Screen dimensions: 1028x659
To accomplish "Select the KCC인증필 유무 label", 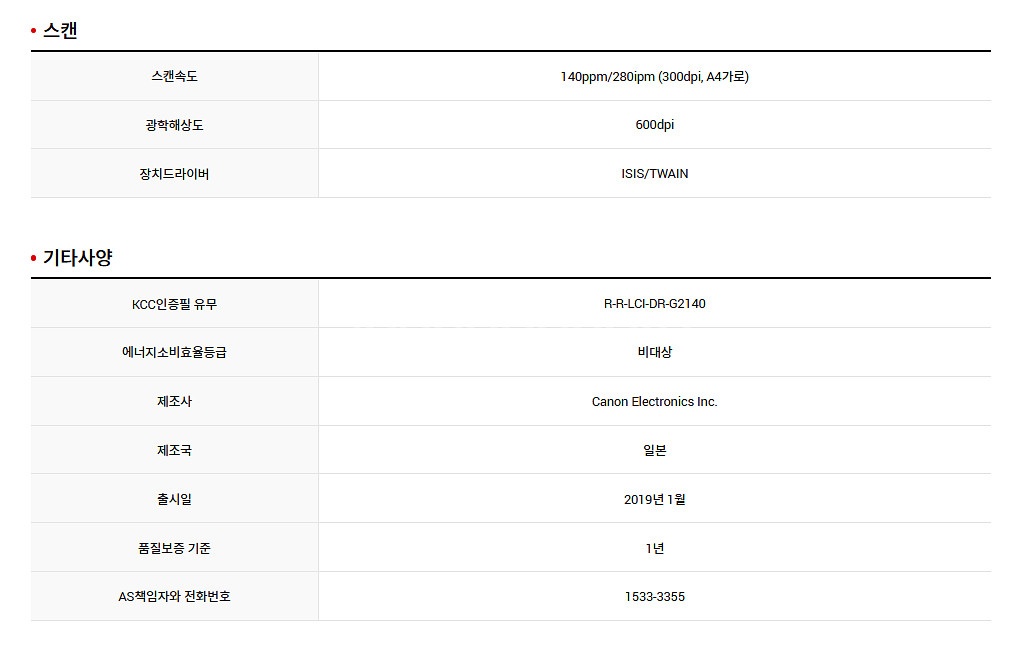I will coord(174,304).
